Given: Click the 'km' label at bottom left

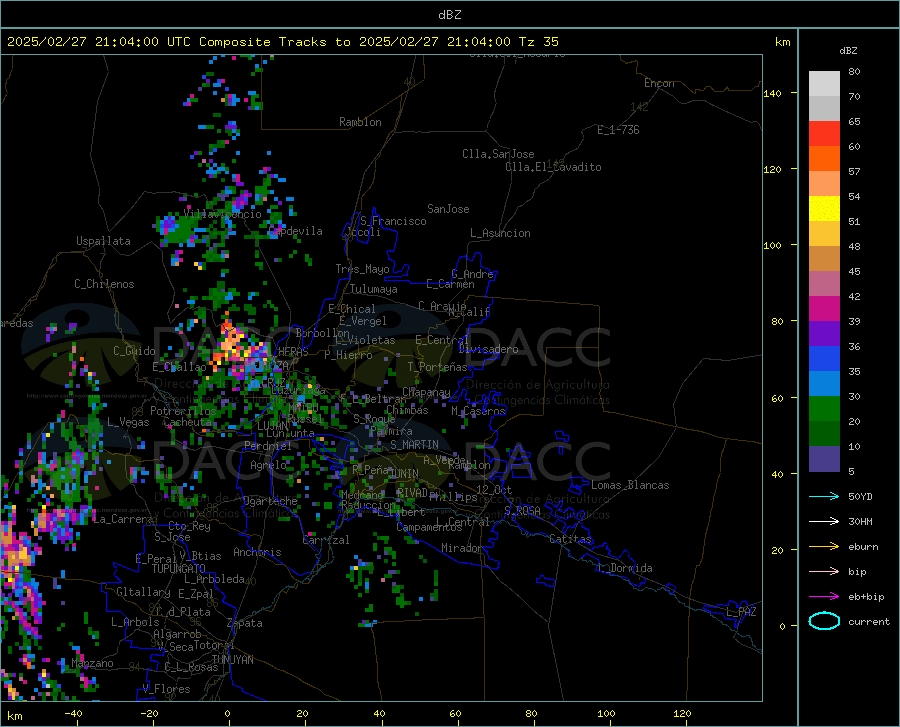Looking at the screenshot, I should [14, 716].
